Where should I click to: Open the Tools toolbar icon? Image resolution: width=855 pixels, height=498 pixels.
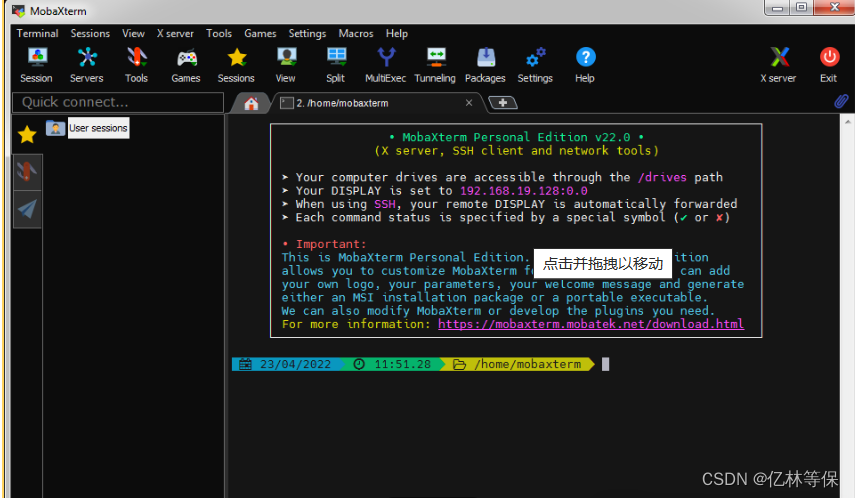[136, 65]
